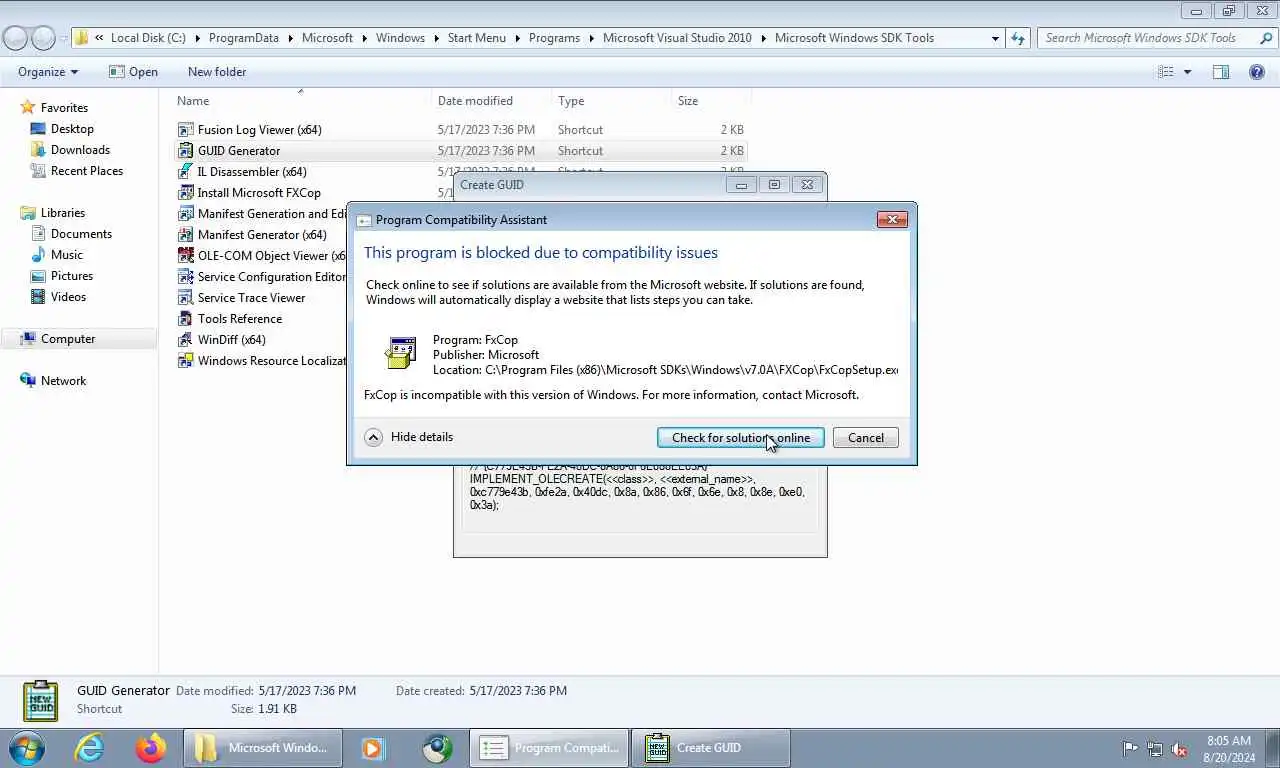This screenshot has height=768, width=1280.
Task: Click Program Compatibility taskbar button
Action: 549,748
